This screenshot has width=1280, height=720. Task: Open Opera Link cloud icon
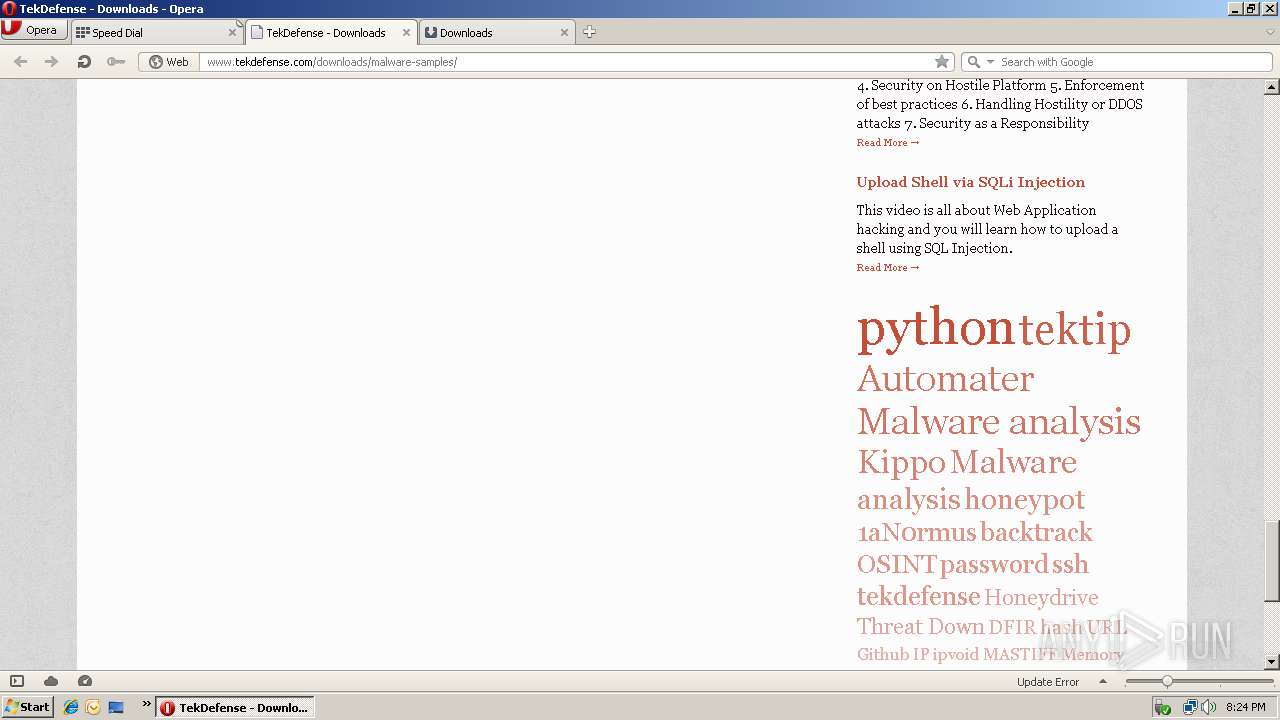pos(51,681)
